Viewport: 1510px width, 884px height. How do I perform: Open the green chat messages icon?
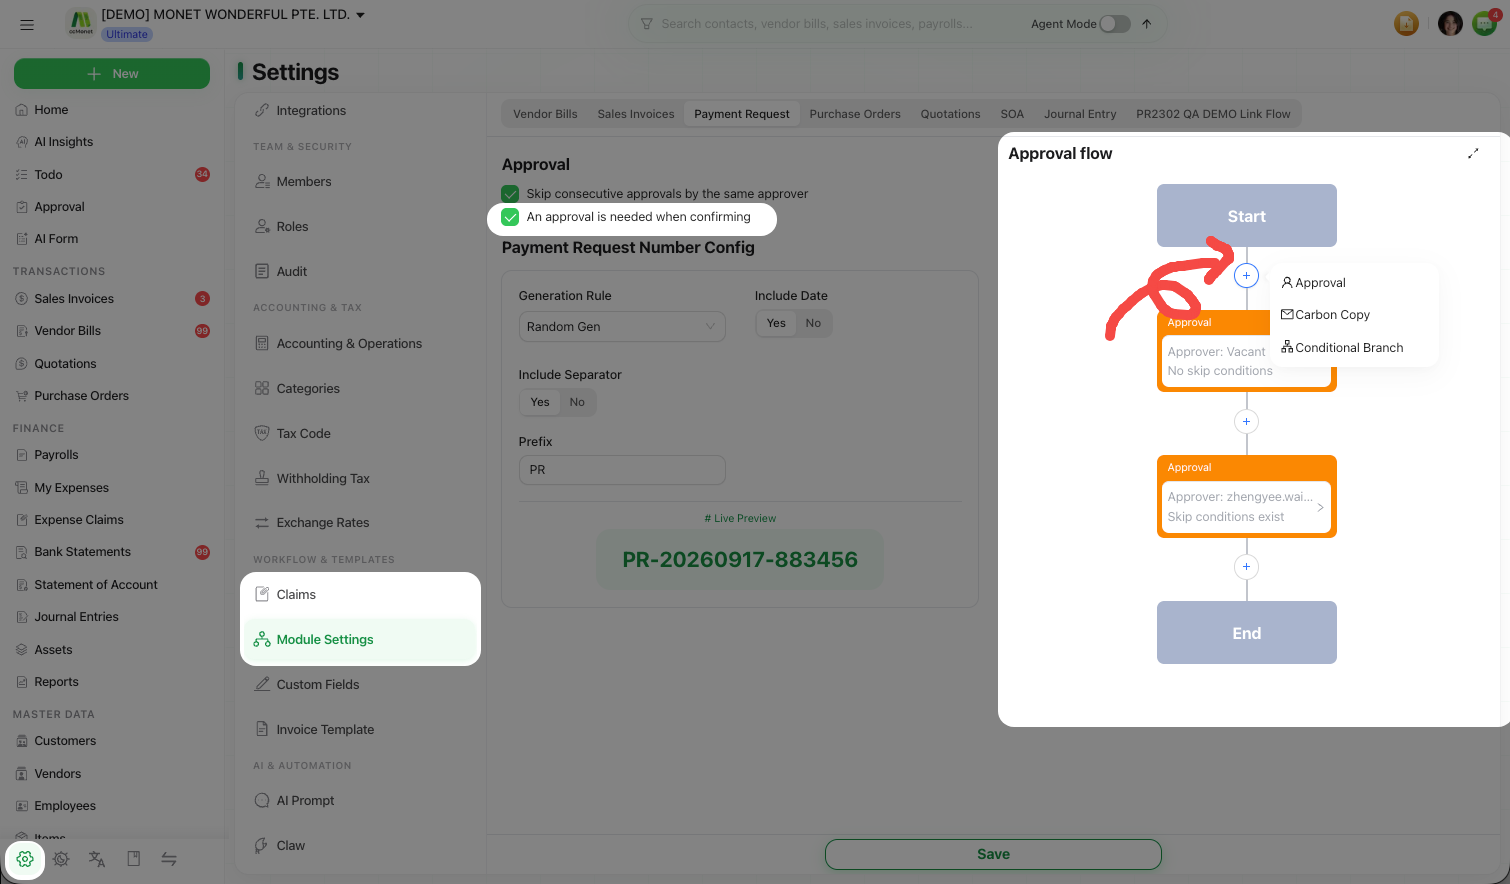click(x=1484, y=23)
